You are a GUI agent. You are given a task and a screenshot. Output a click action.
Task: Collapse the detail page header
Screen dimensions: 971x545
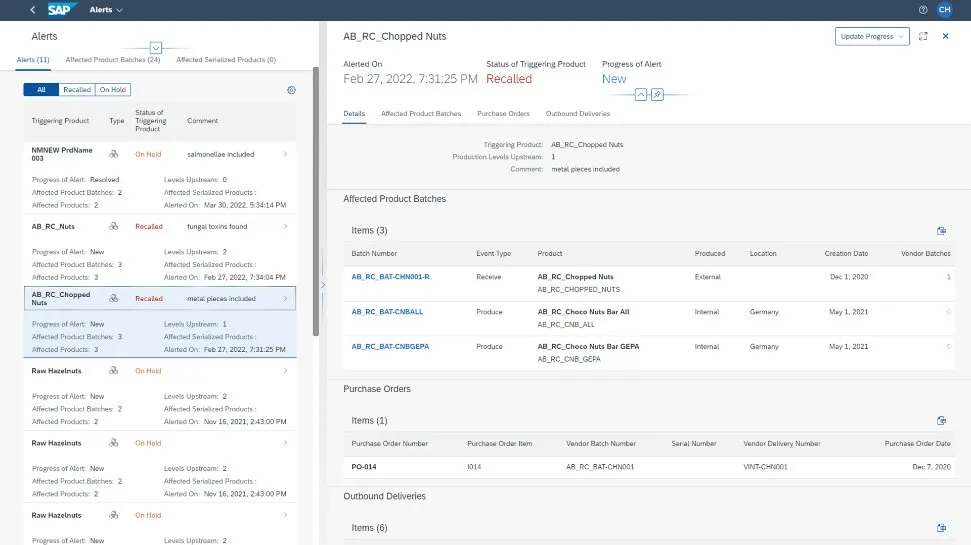[640, 94]
